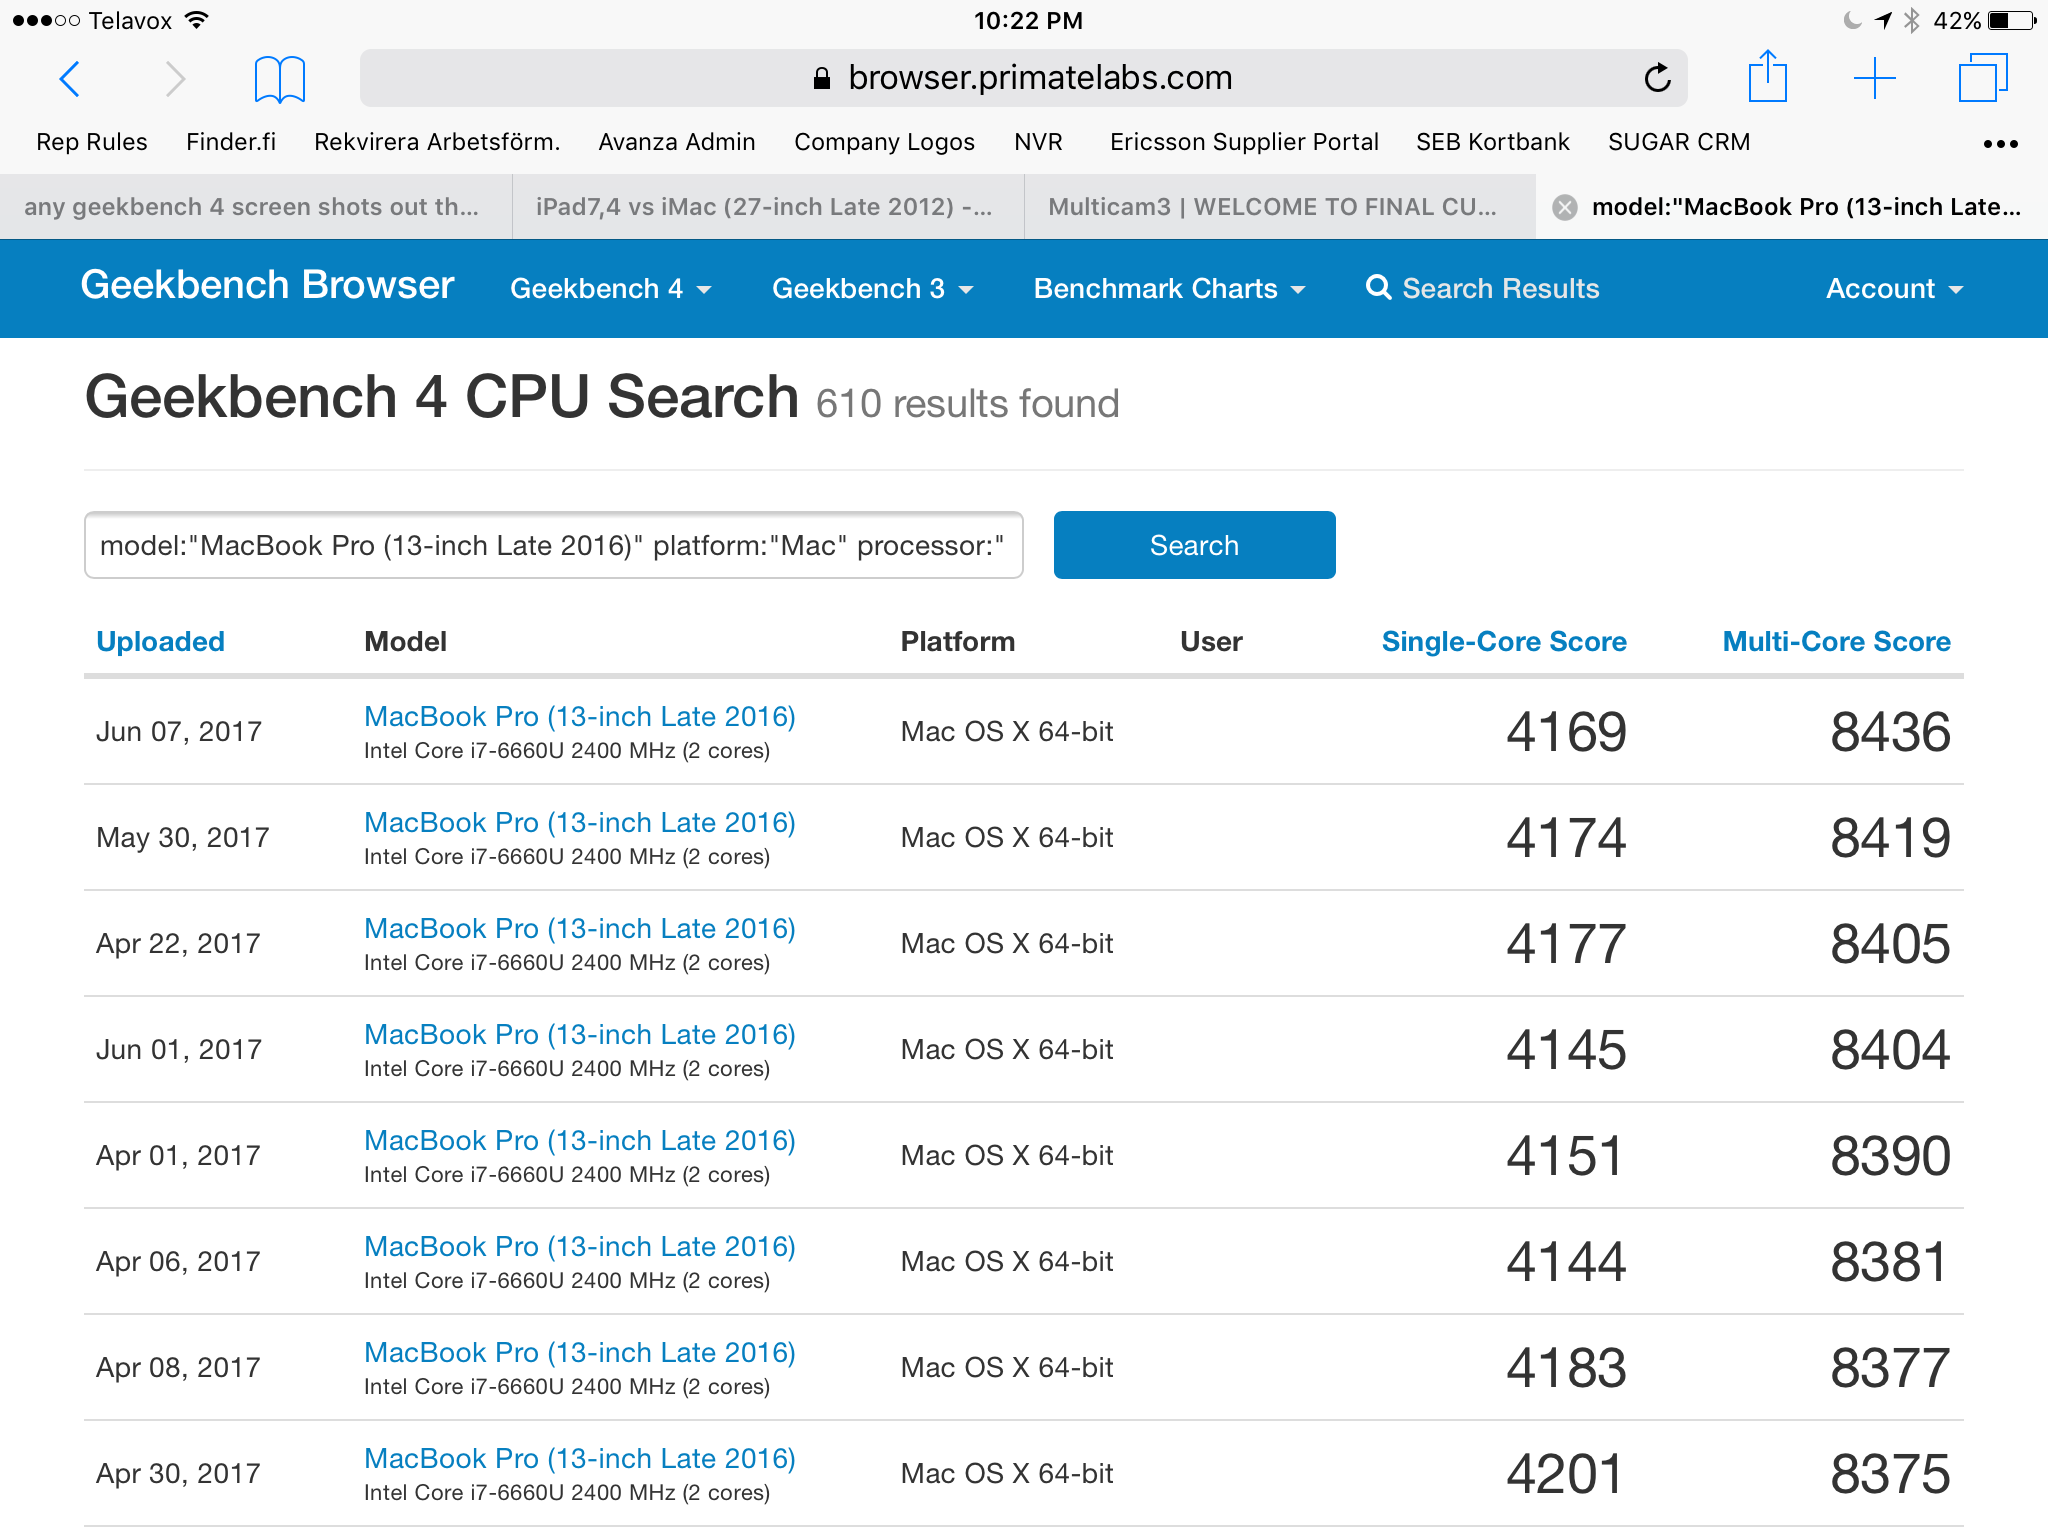
Task: Close the MacBook Pro search tab
Action: pos(1565,207)
